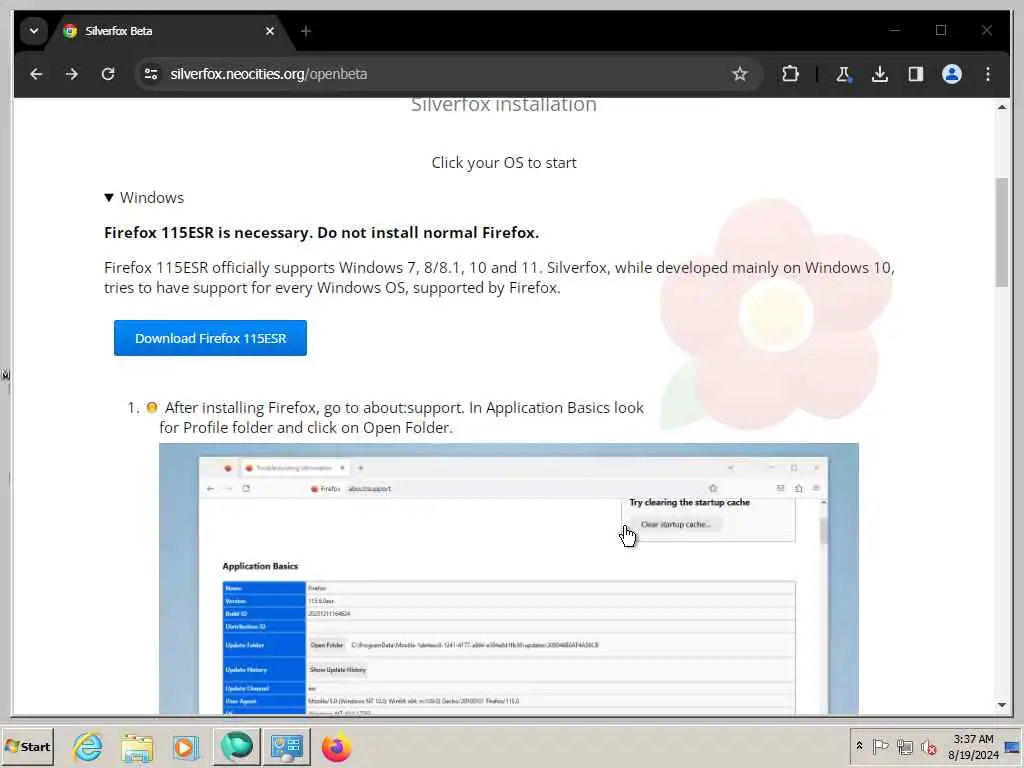Open Windows Media Player from taskbar
The height and width of the screenshot is (768, 1024).
[186, 747]
